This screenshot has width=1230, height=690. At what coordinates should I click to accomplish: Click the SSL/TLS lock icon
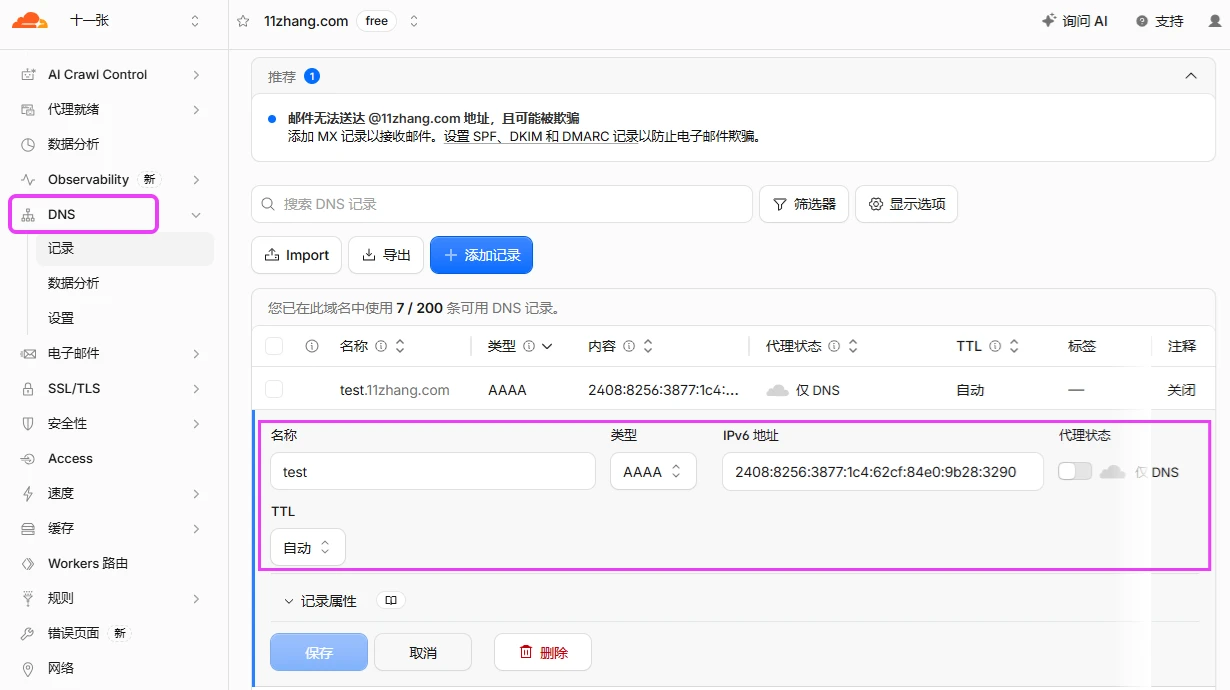[x=28, y=389]
